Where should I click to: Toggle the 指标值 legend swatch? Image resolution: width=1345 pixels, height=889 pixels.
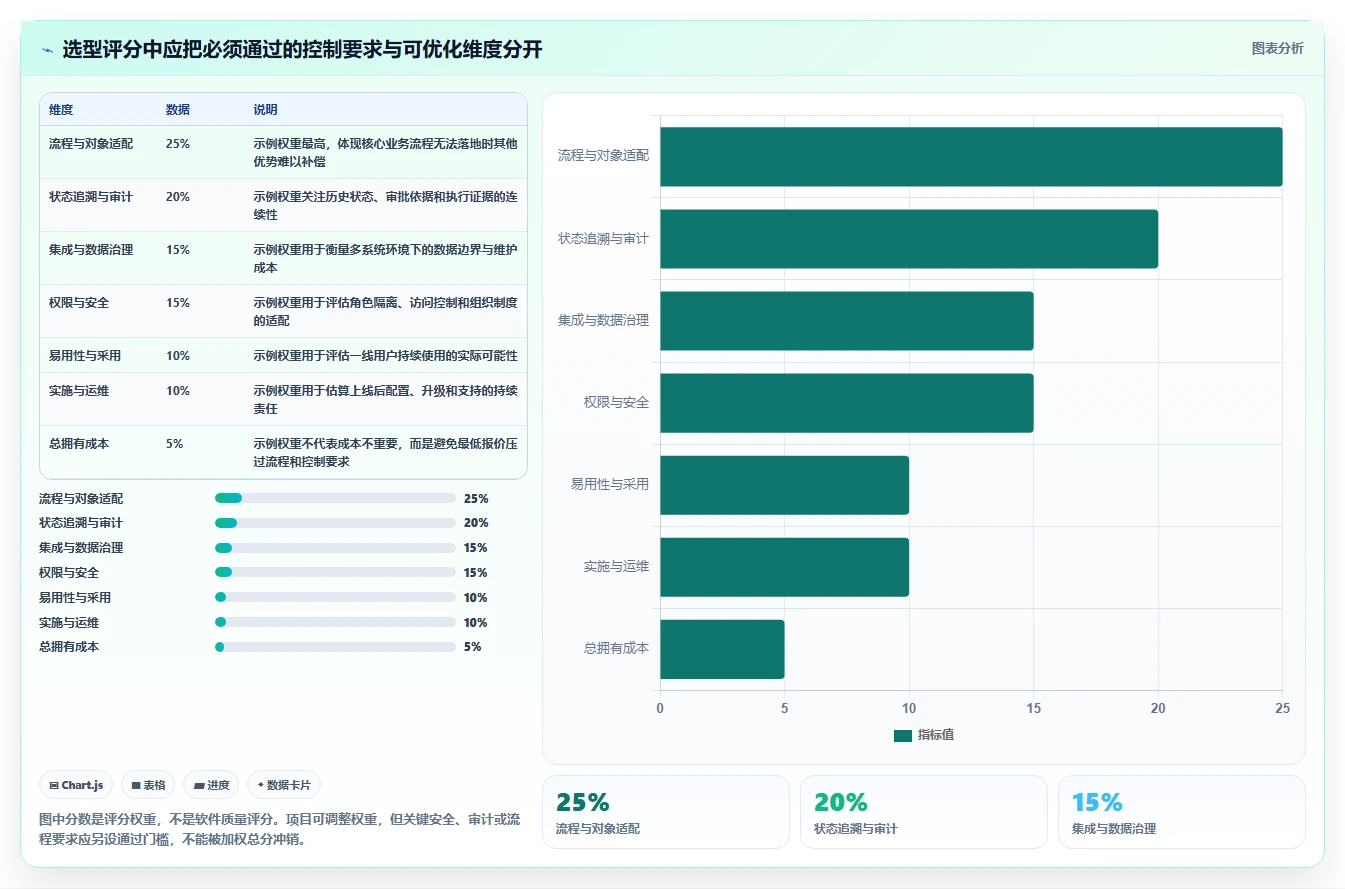tap(903, 735)
